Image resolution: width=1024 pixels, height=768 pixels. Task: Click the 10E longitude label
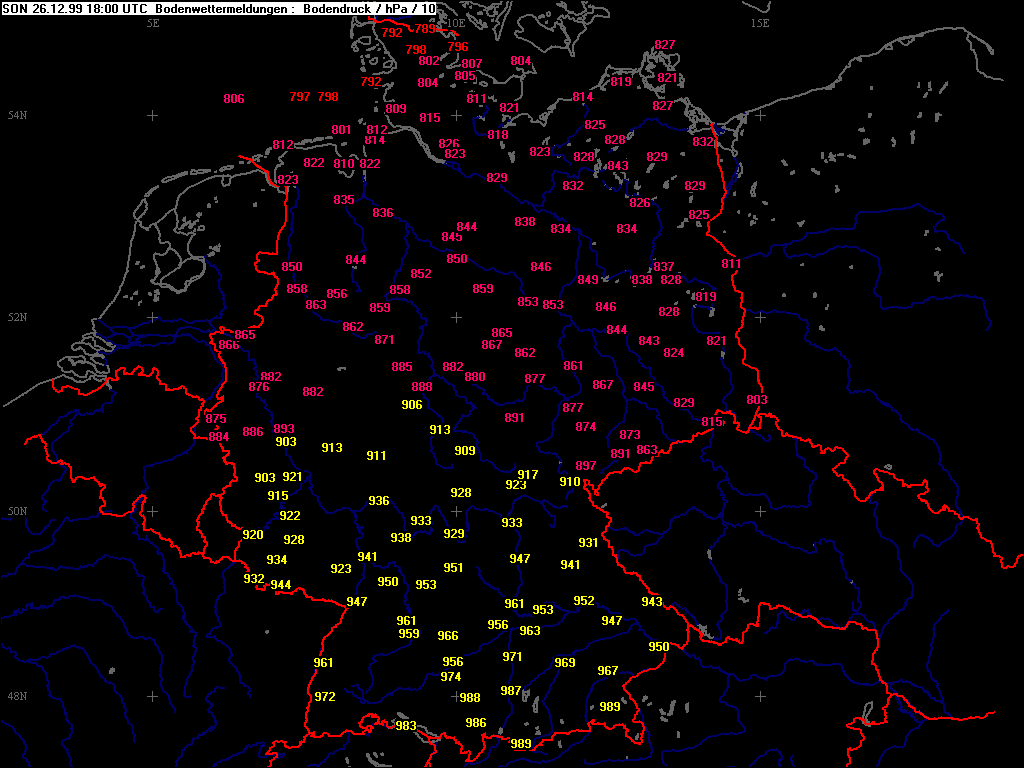[455, 23]
